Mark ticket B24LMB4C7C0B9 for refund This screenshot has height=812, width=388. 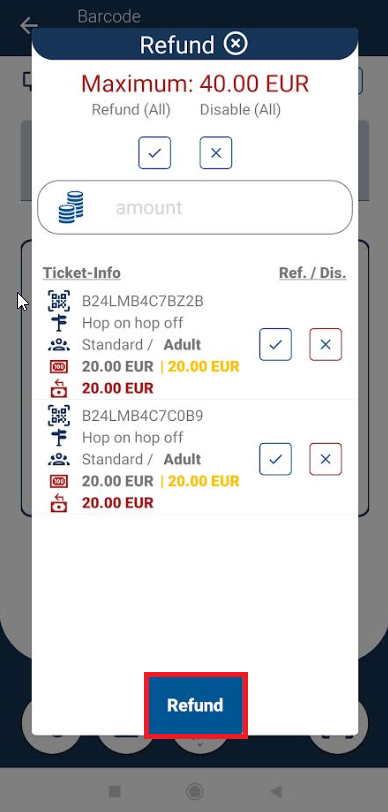click(x=276, y=459)
